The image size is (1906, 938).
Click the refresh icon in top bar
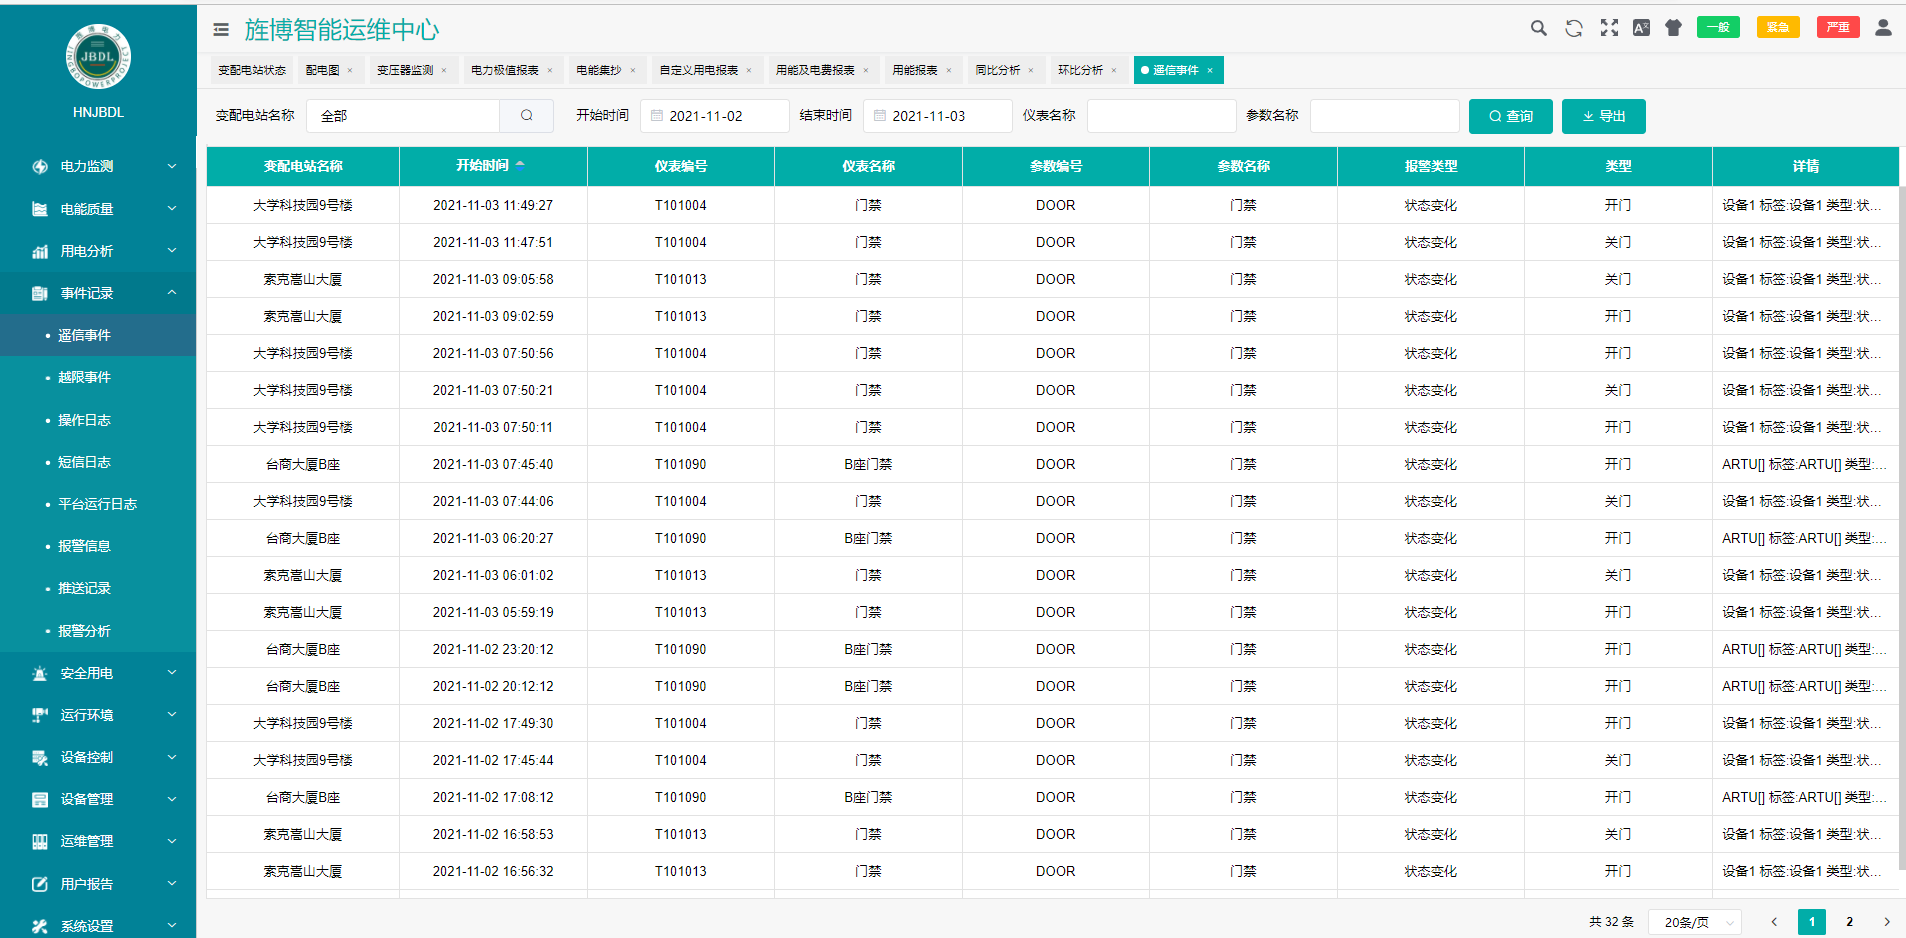coord(1574,28)
